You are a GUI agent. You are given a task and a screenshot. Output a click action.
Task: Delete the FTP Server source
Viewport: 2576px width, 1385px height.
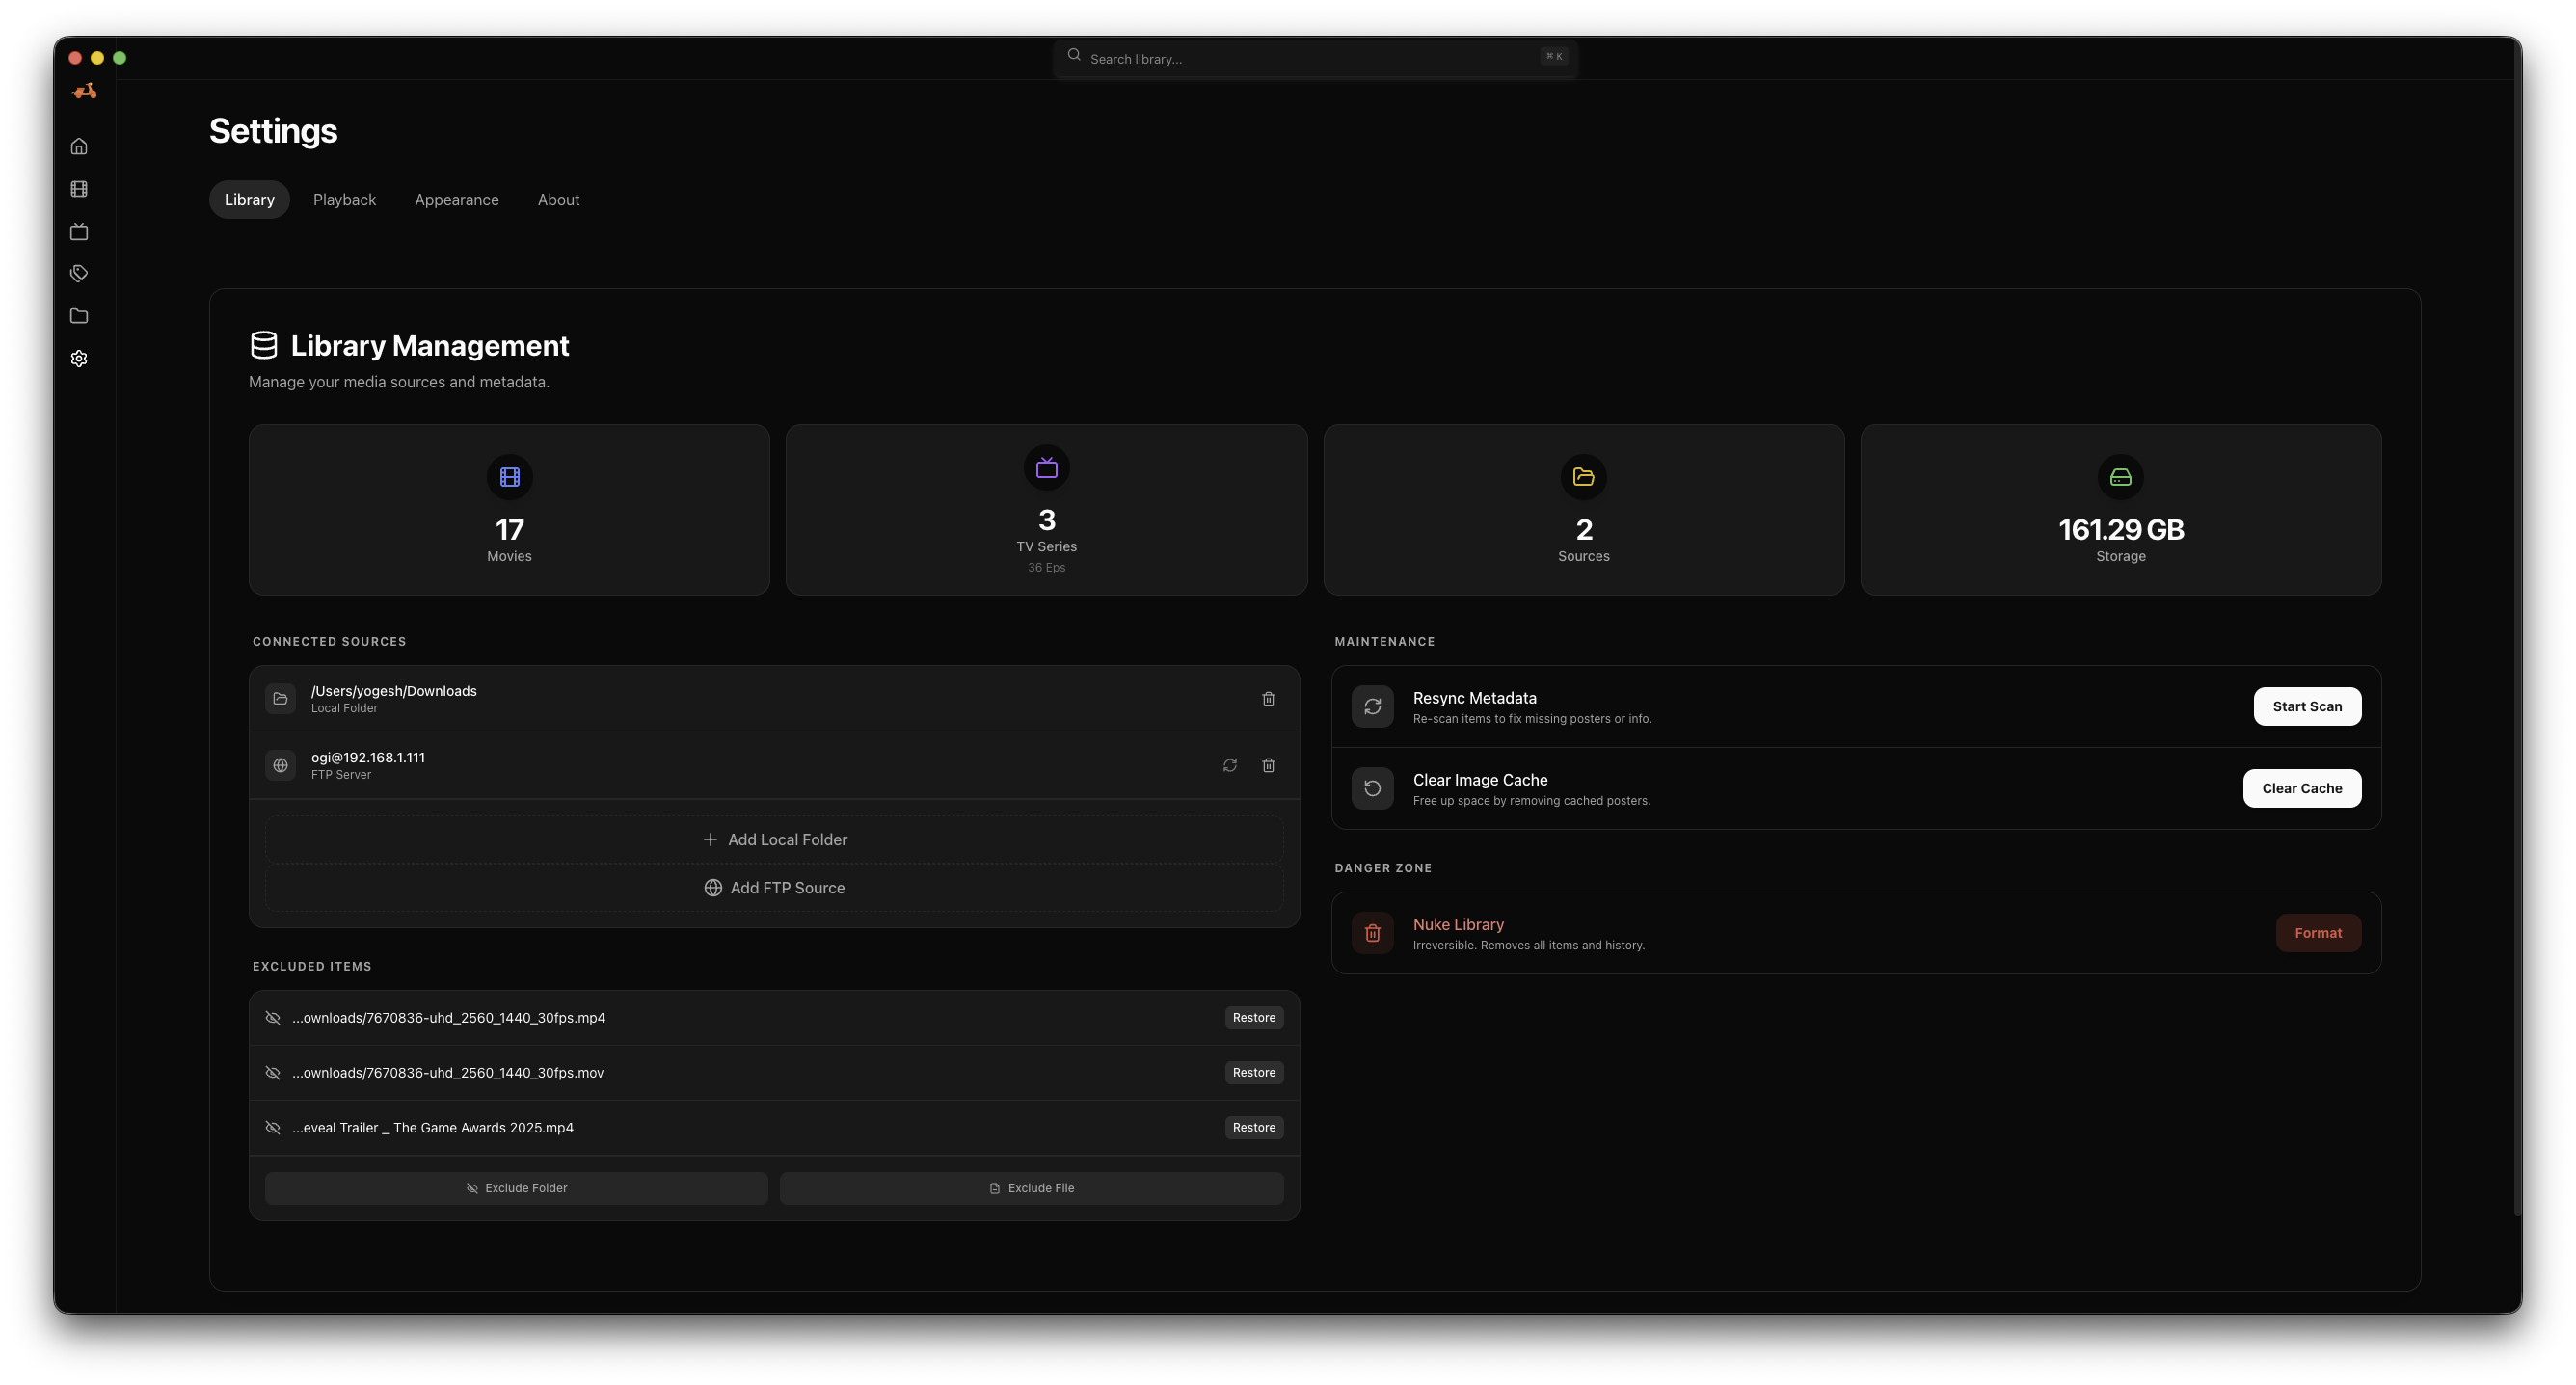1268,766
